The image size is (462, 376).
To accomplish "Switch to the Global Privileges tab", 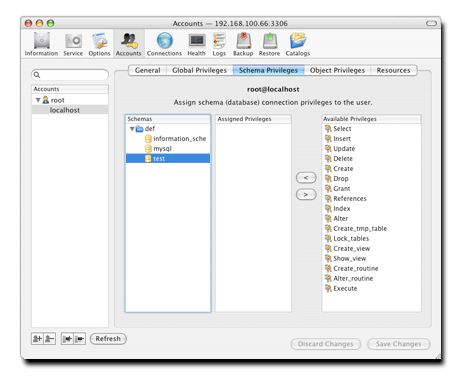I will [199, 70].
